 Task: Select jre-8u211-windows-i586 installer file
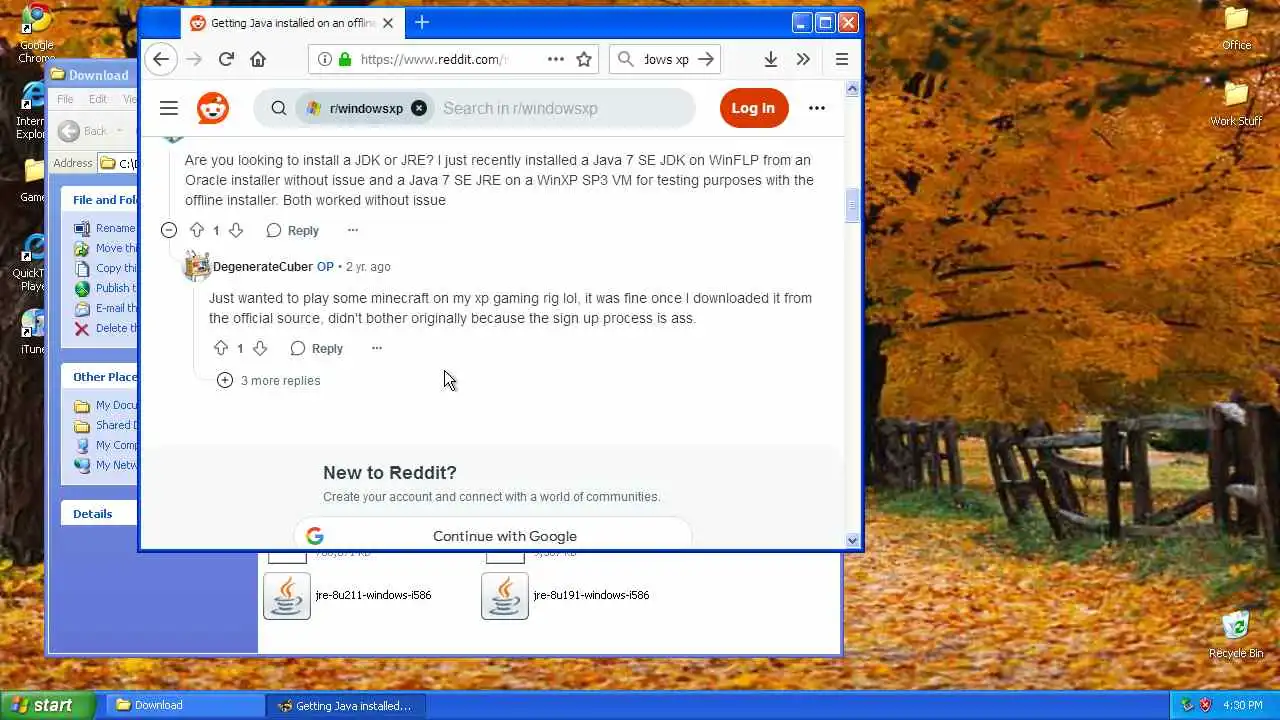(349, 596)
